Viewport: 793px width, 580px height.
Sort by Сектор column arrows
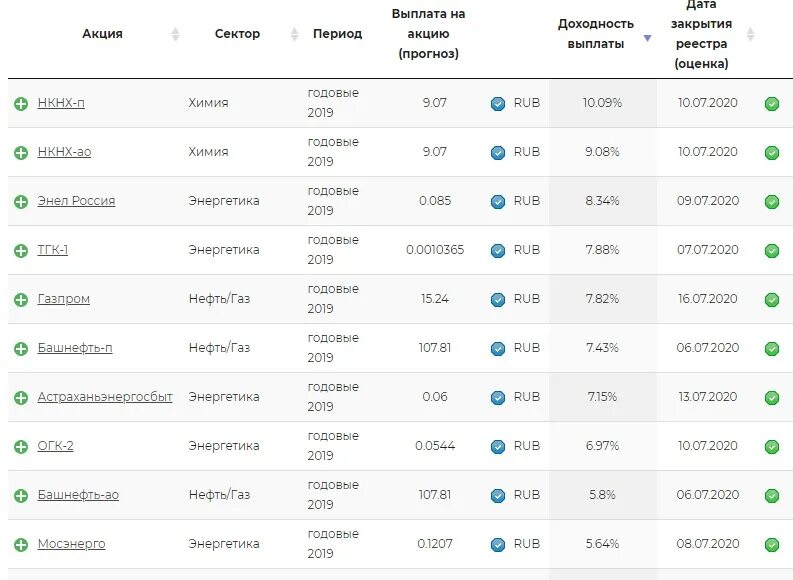pos(294,35)
